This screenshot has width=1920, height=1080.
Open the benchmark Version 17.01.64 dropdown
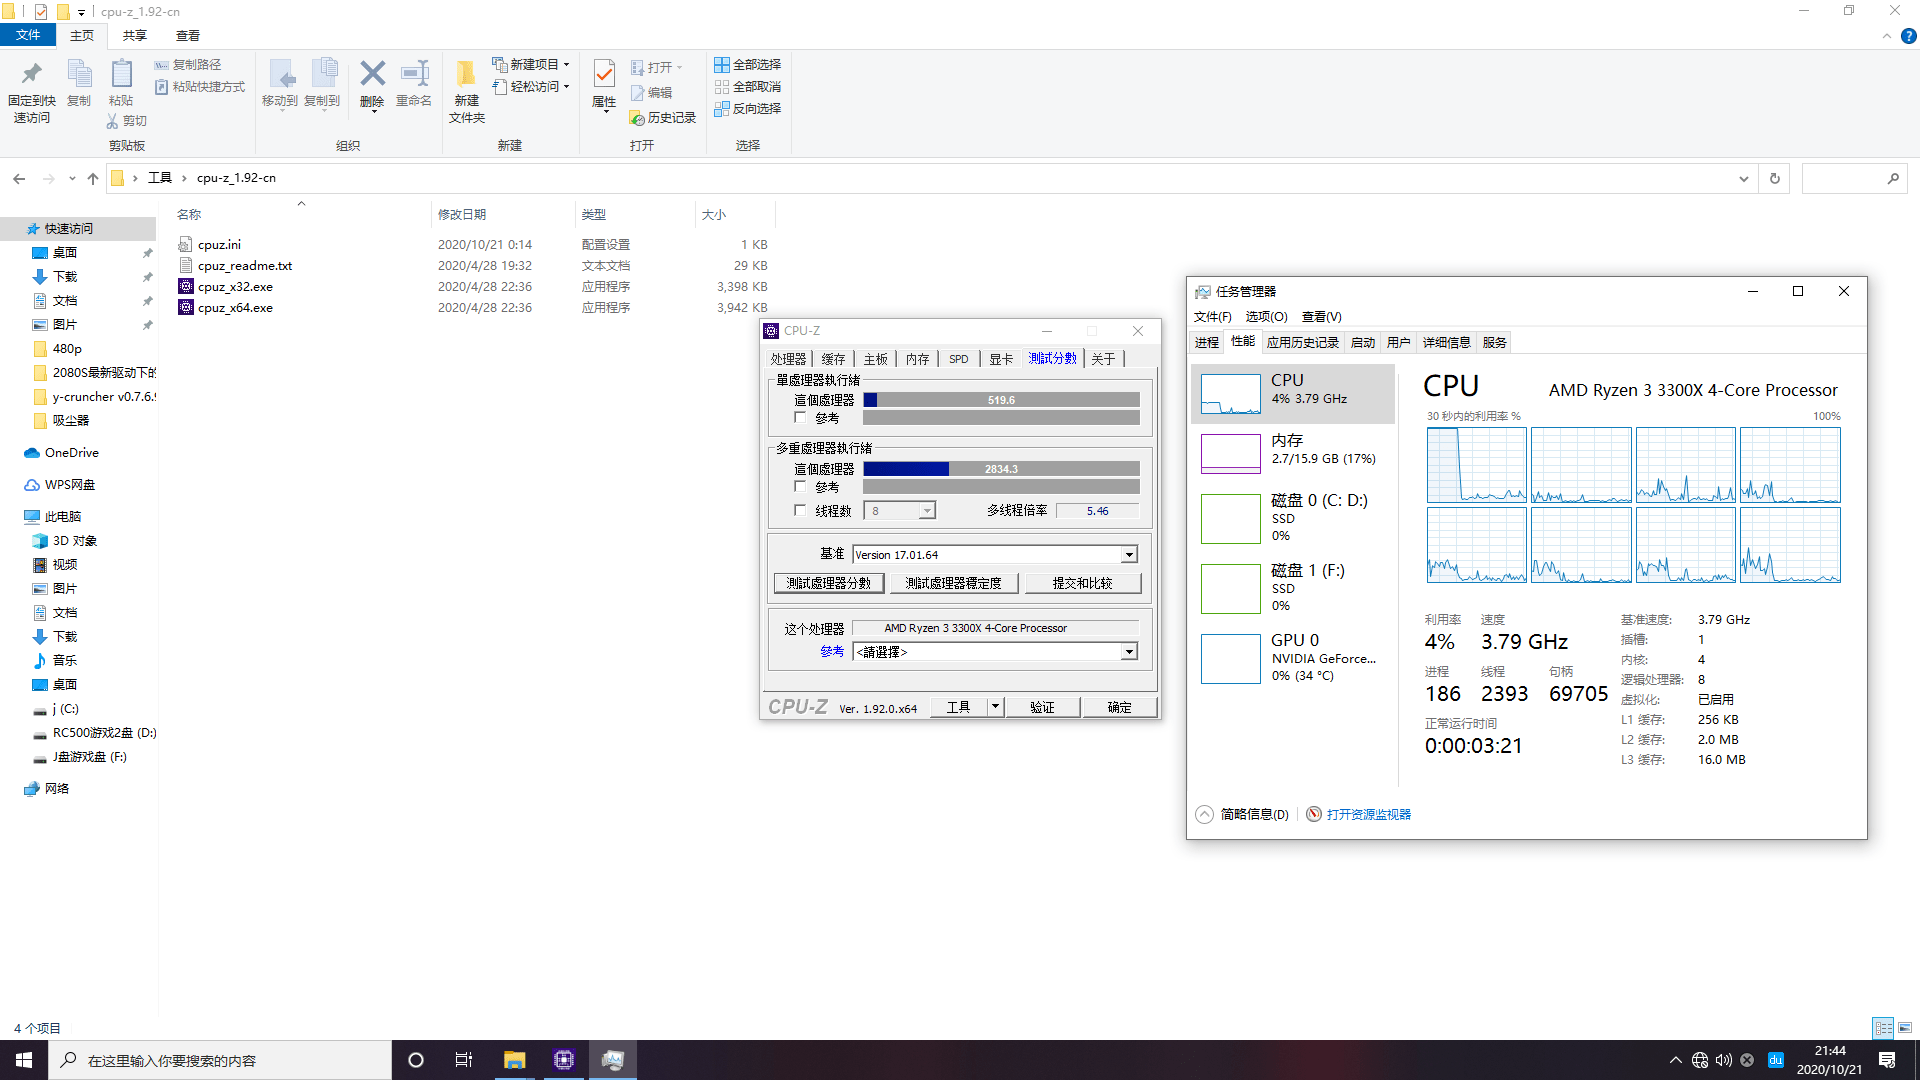click(1129, 555)
